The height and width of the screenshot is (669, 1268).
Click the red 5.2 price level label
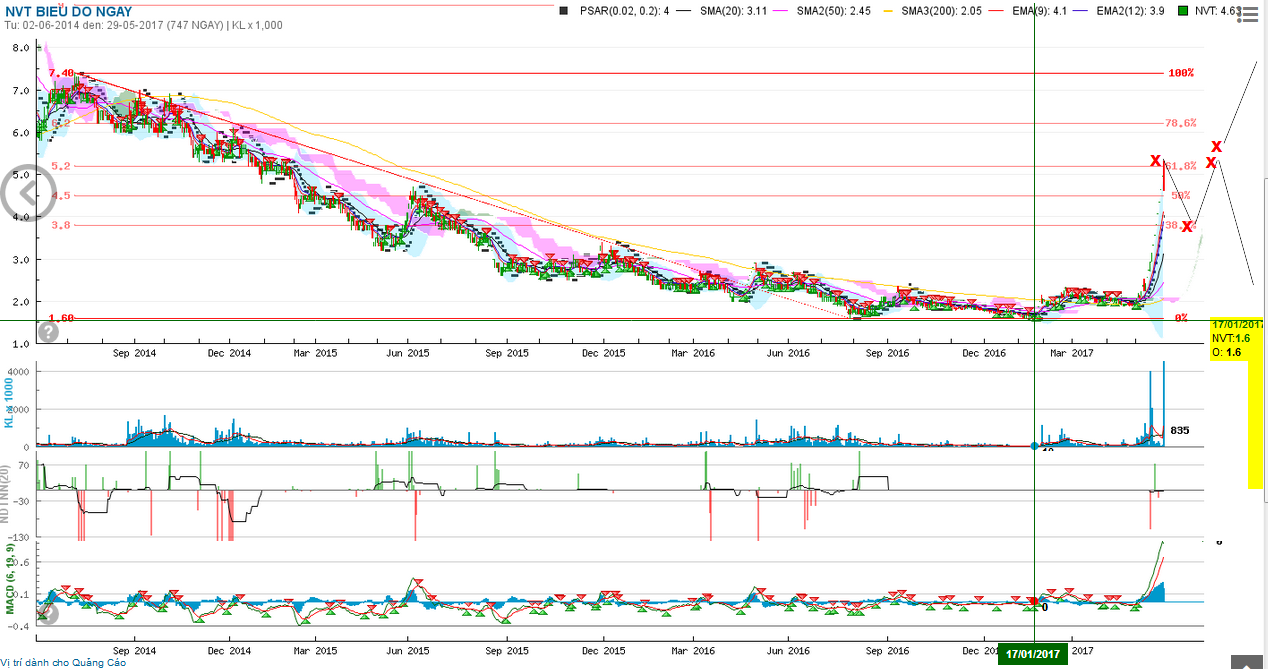59,166
